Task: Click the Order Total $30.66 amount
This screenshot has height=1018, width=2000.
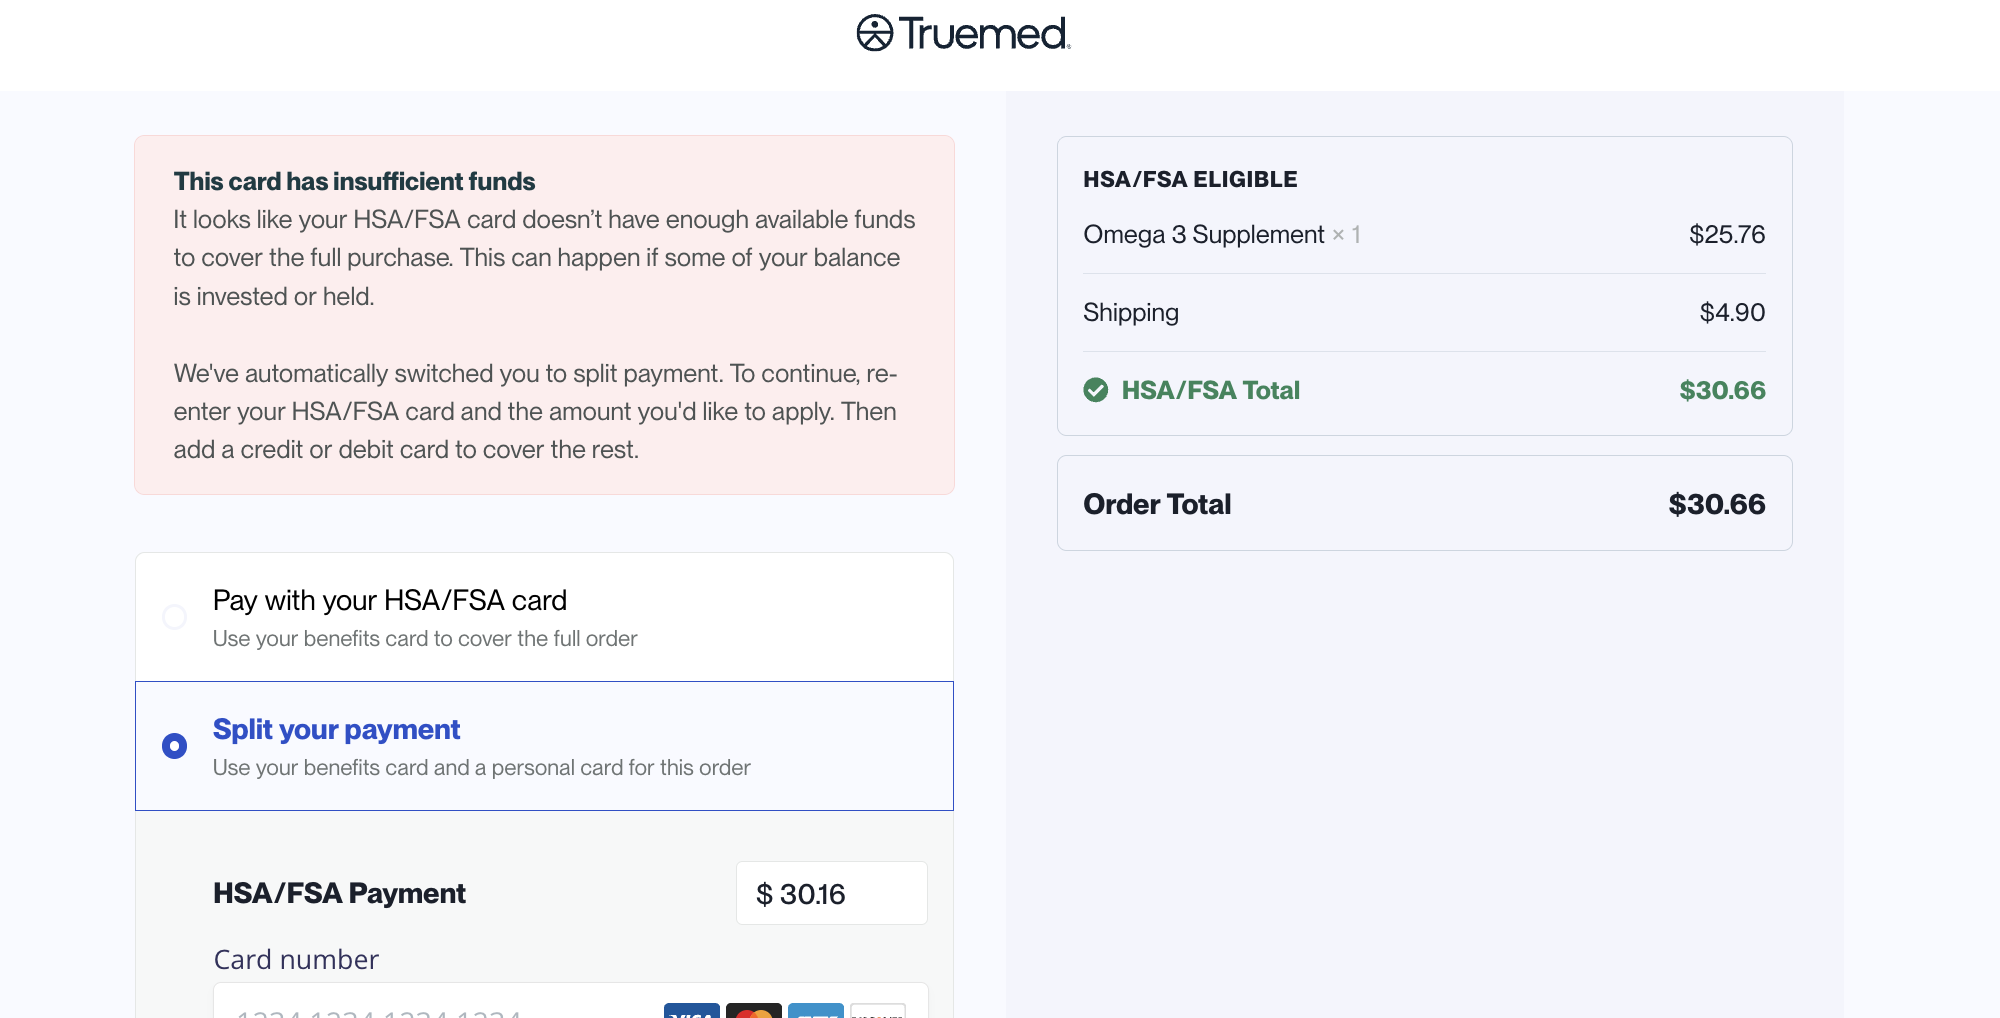Action: (1716, 504)
